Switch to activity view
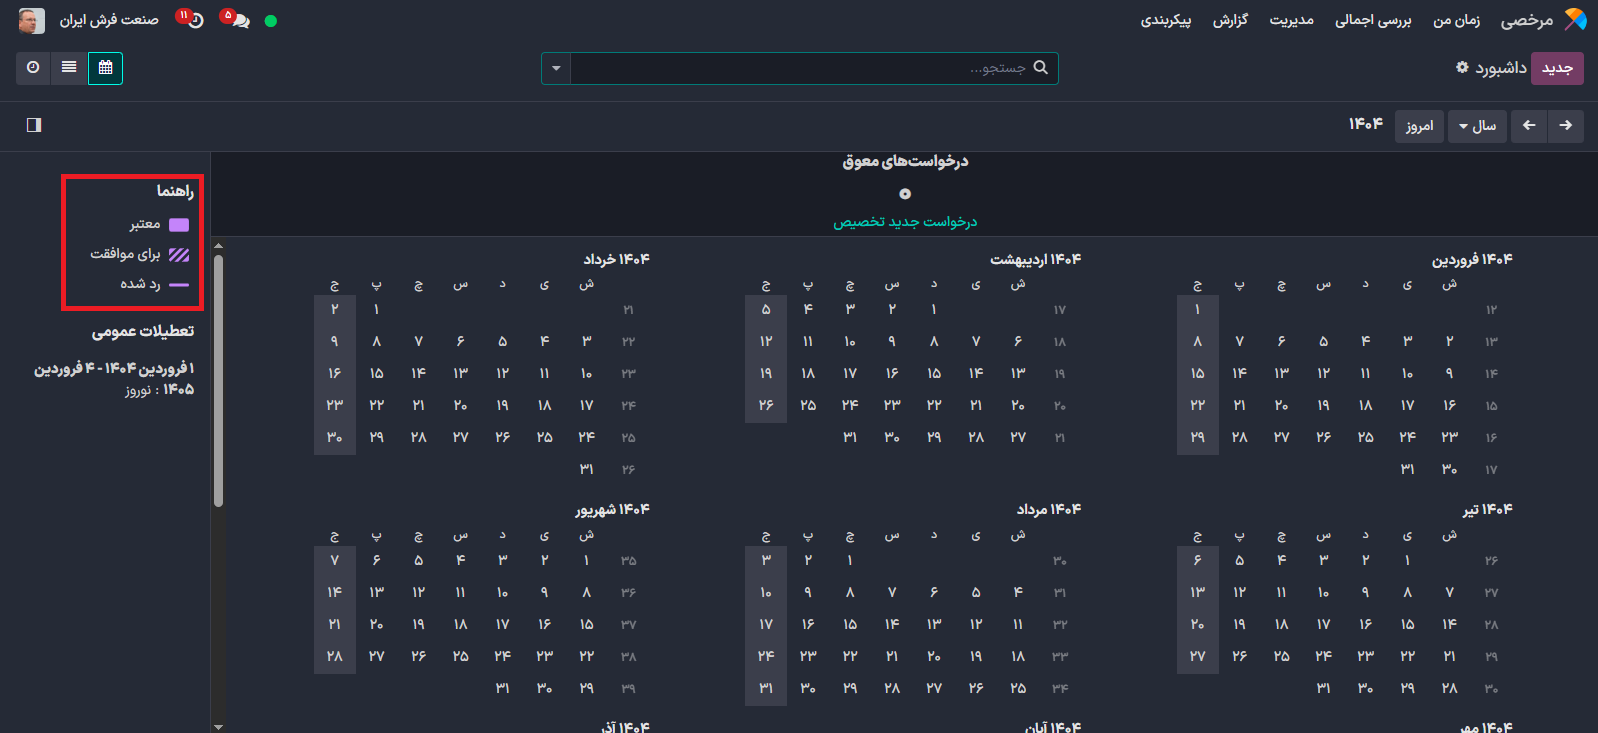Image resolution: width=1598 pixels, height=733 pixels. 33,68
